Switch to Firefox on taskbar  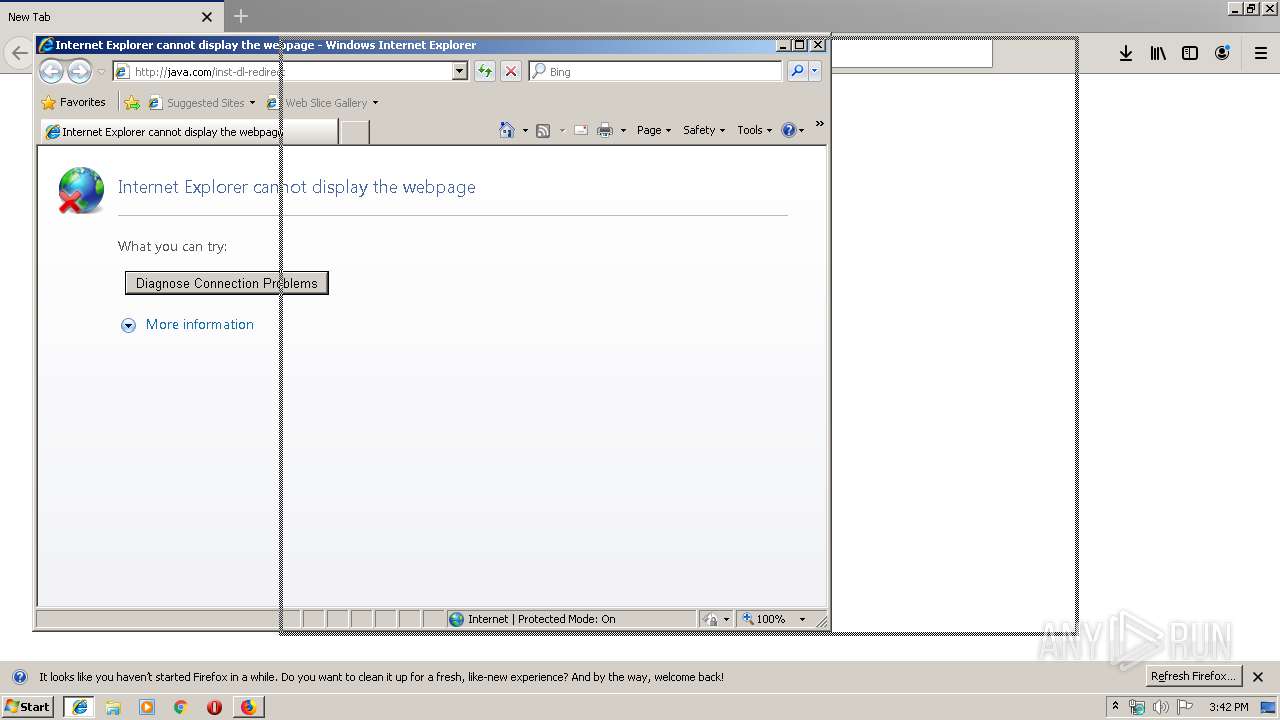click(x=248, y=707)
